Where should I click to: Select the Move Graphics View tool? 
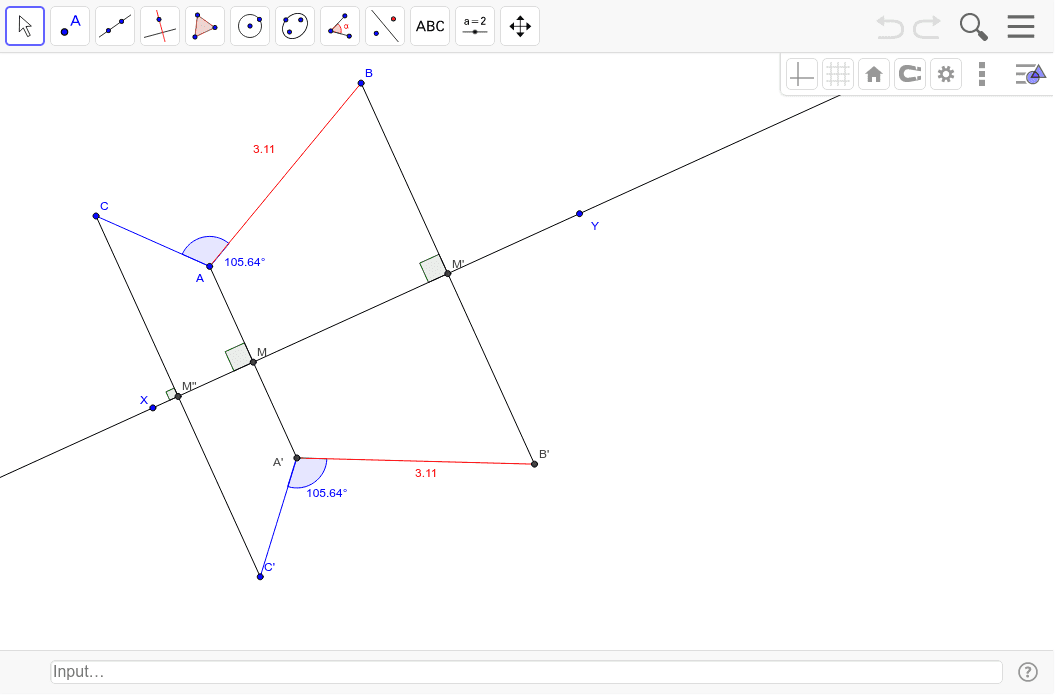(520, 26)
